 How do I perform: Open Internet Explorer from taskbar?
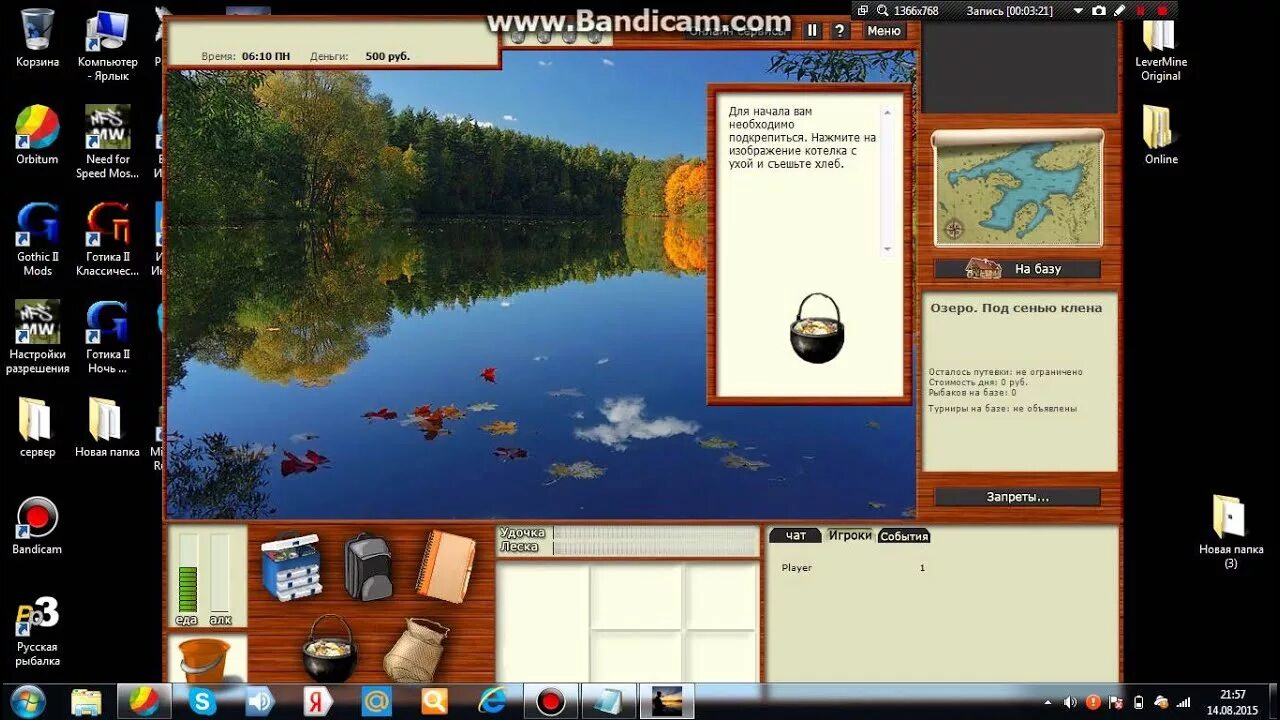(x=492, y=701)
